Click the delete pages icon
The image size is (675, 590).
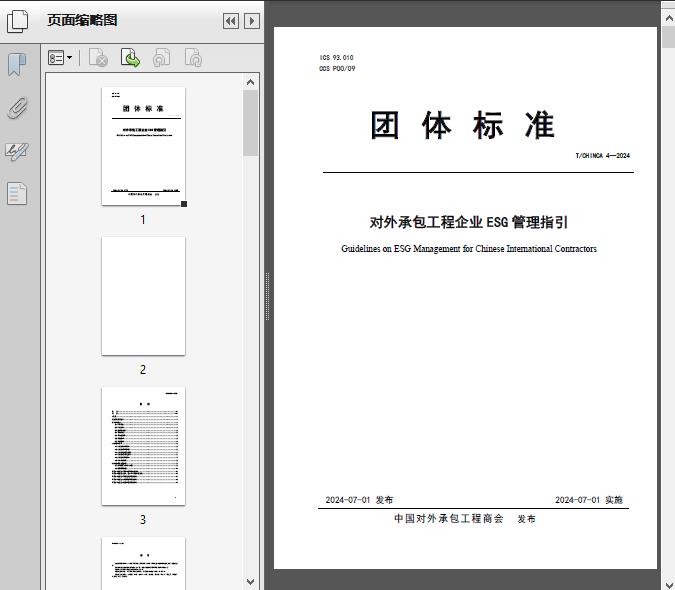coord(98,58)
